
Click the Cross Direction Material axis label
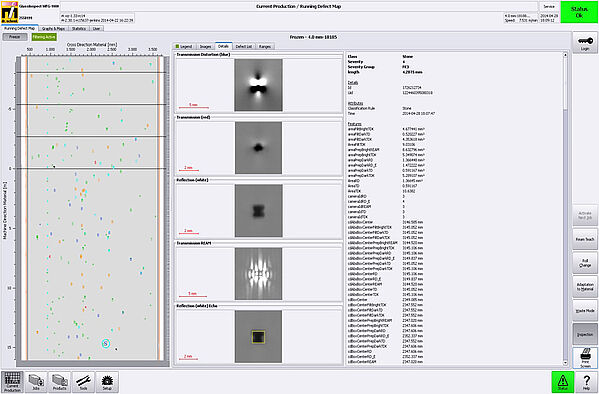(92, 45)
